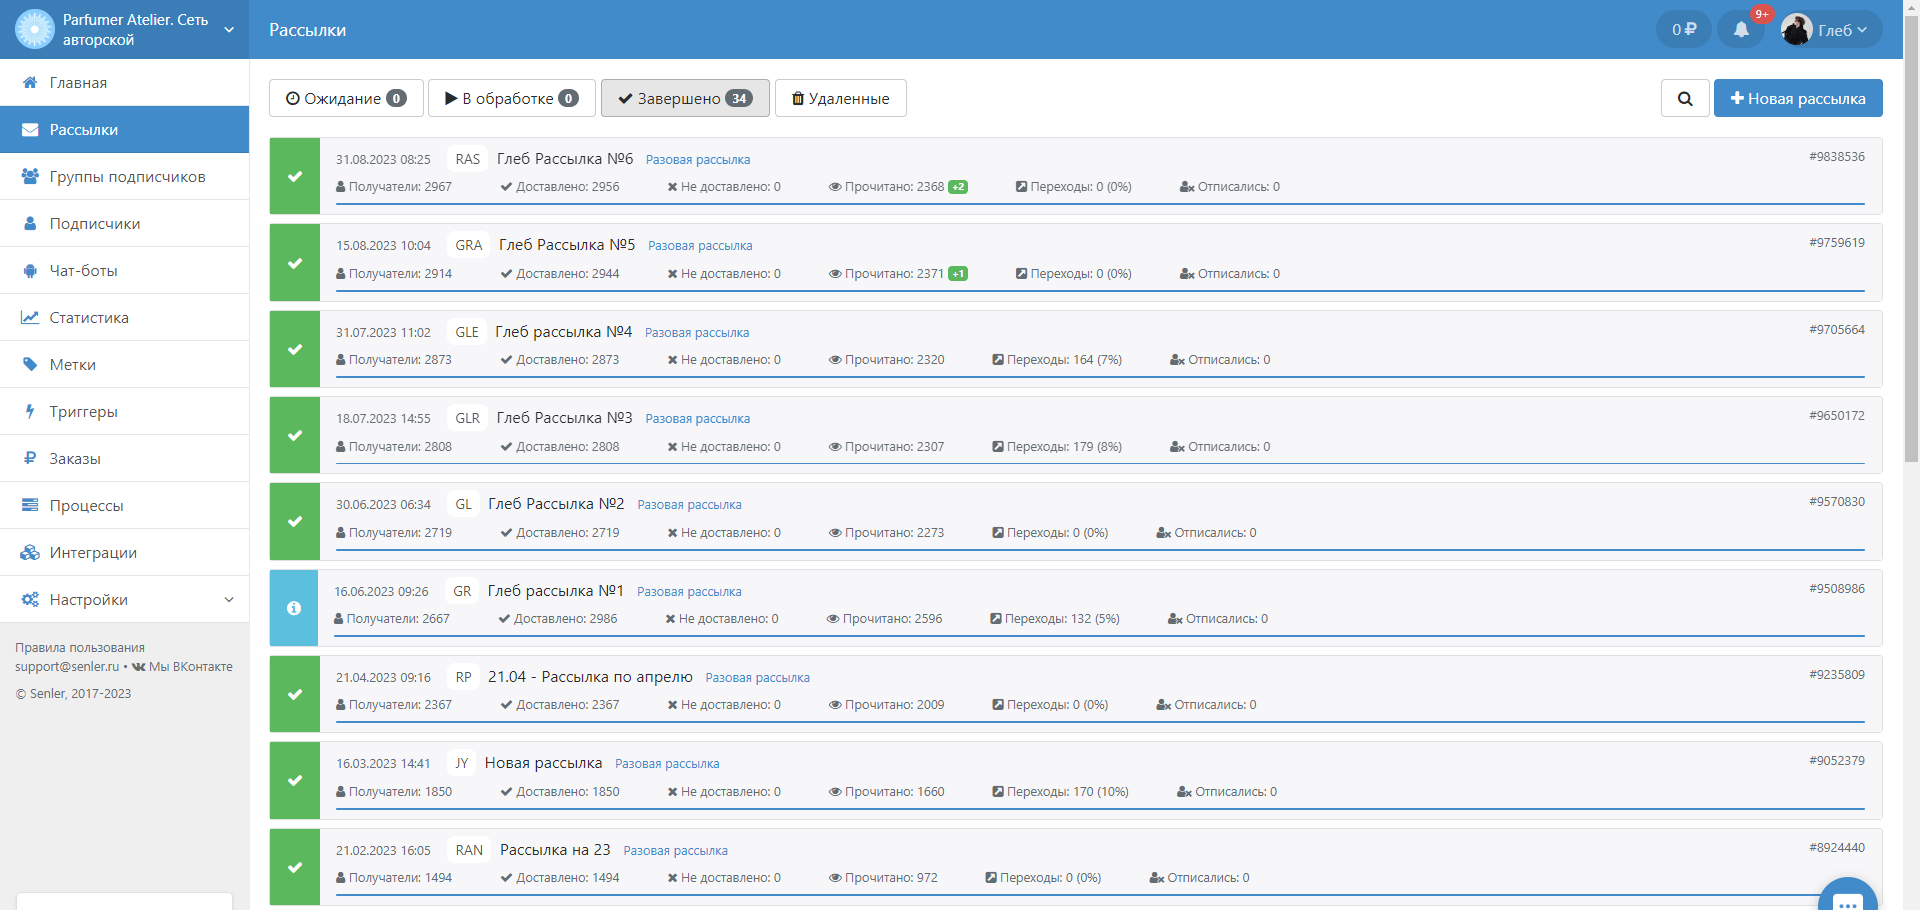The height and width of the screenshot is (910, 1920).
Task: Open Рассылка на 23 title
Action: click(555, 850)
